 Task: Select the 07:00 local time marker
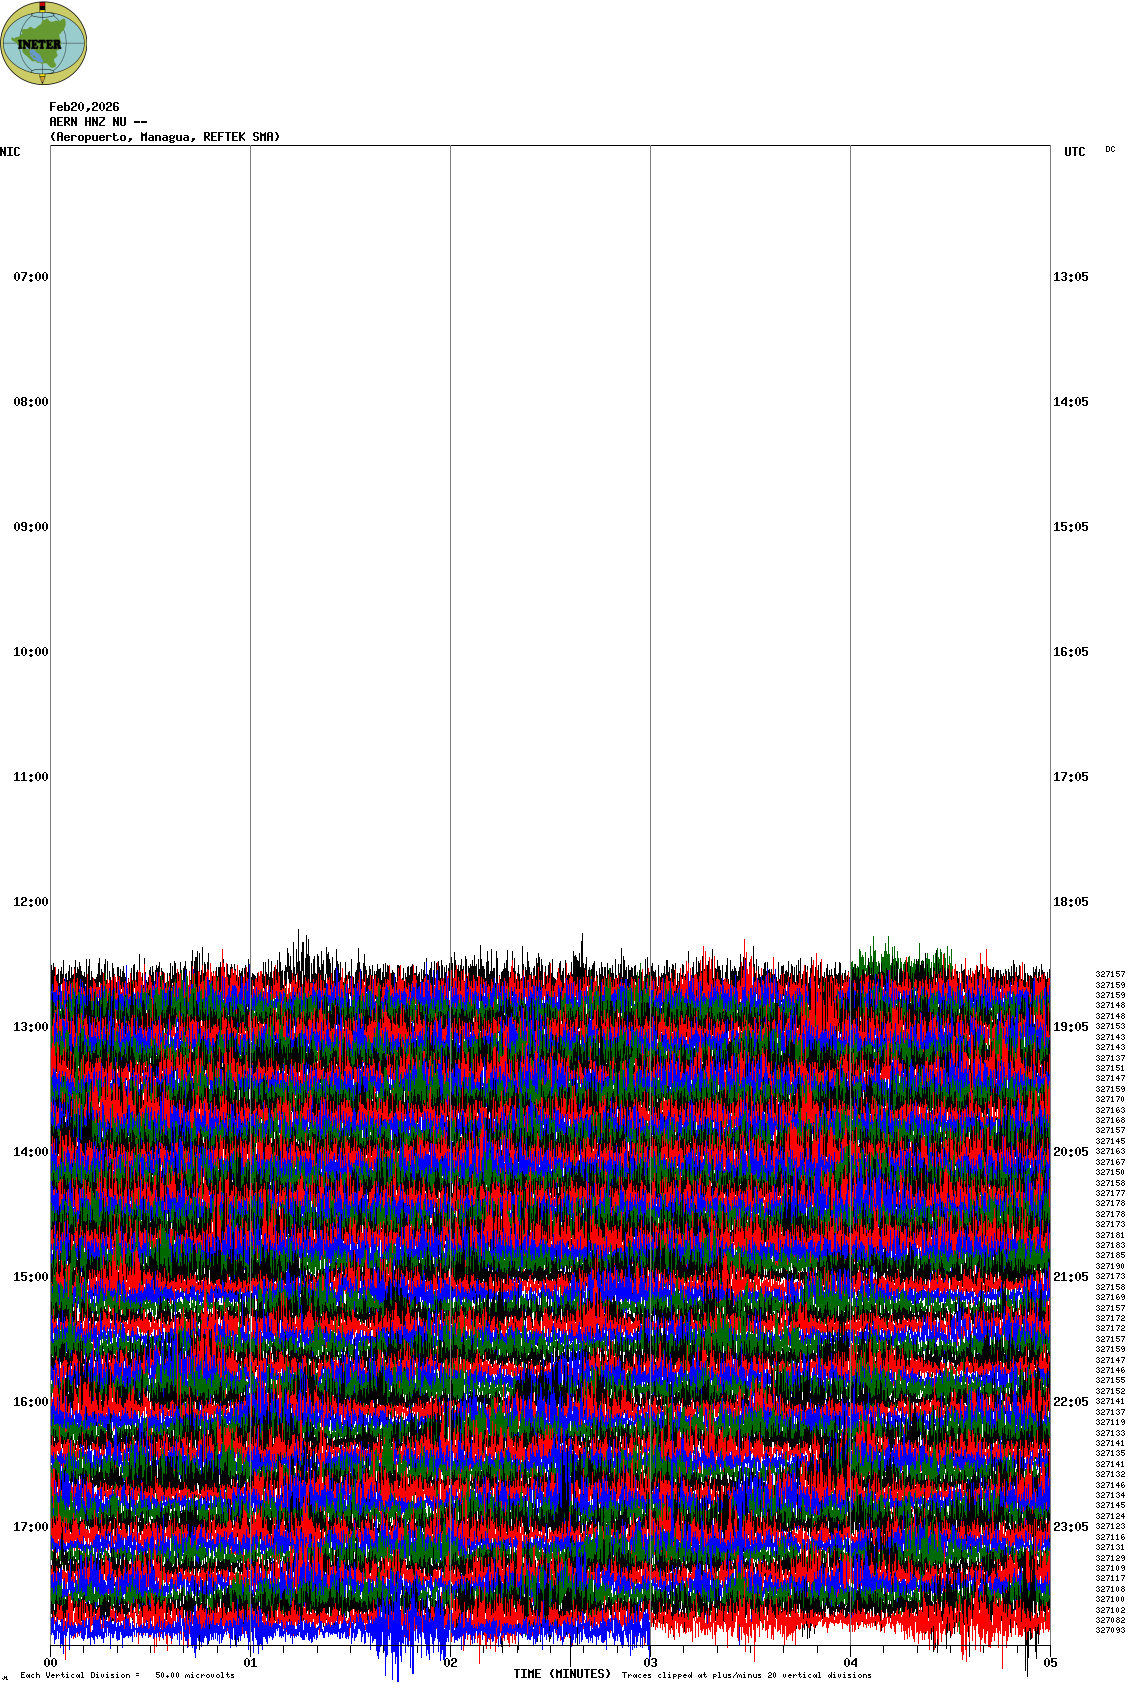click(30, 277)
